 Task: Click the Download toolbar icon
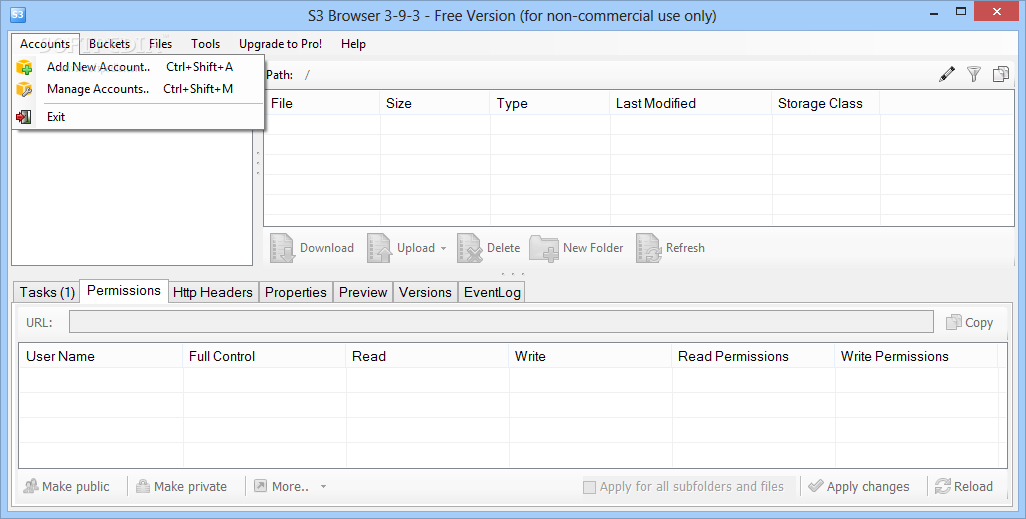[x=283, y=248]
